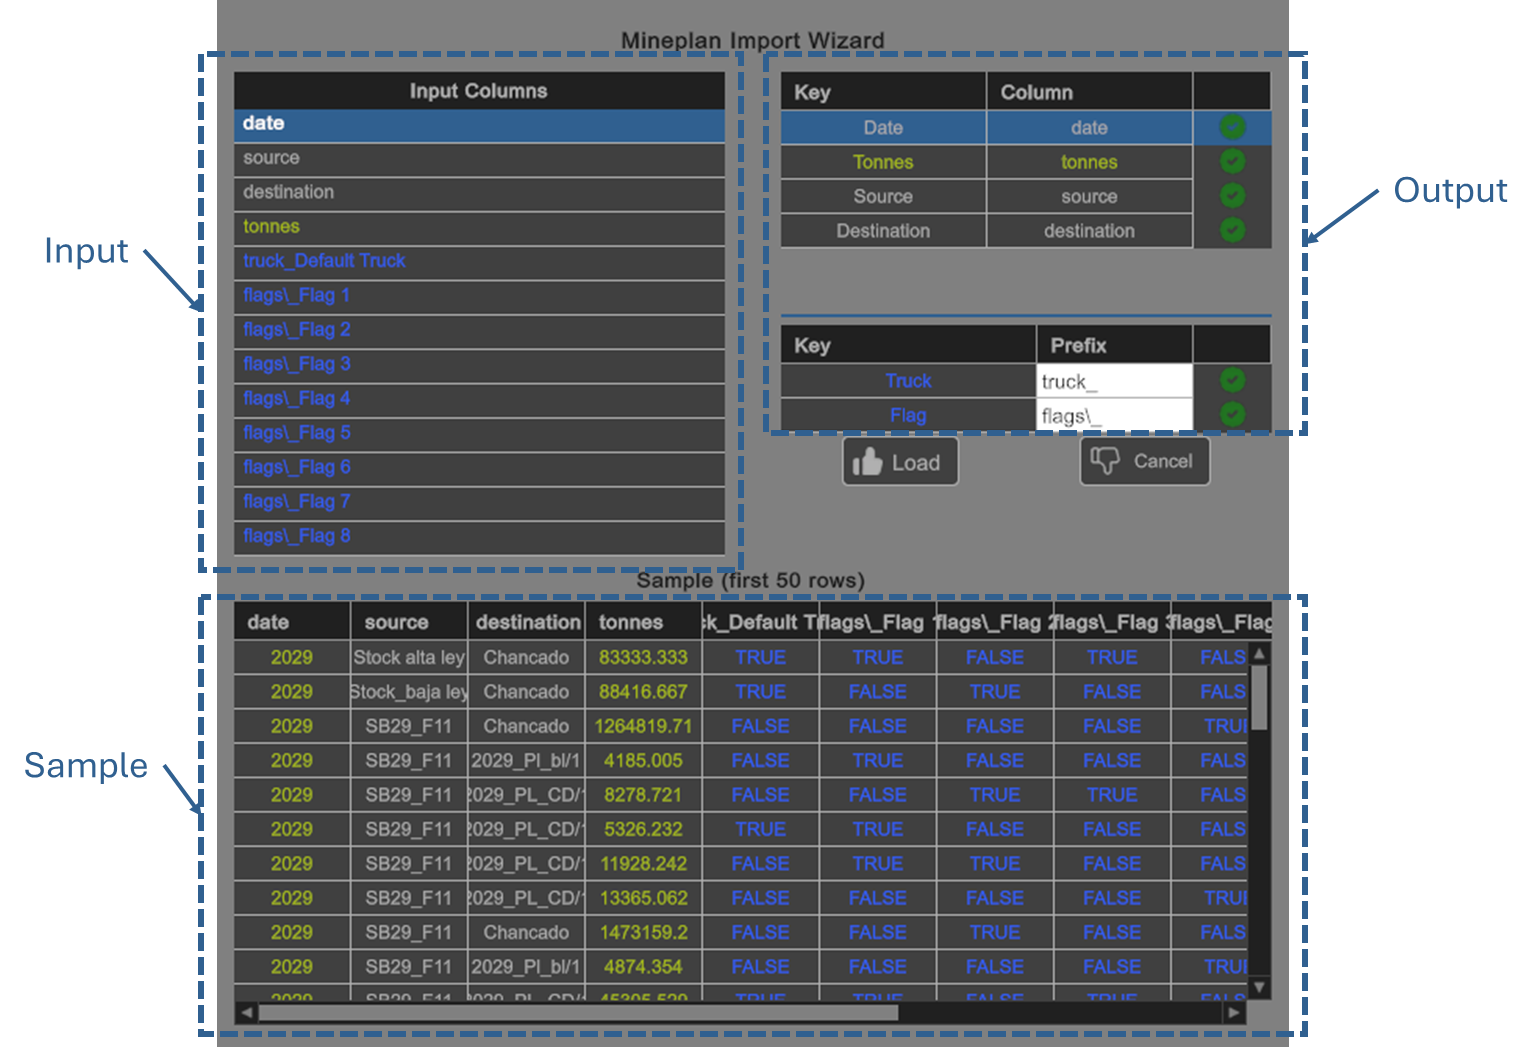Click the sample cell 11928.242
This screenshot has width=1531, height=1047.
pos(643,864)
